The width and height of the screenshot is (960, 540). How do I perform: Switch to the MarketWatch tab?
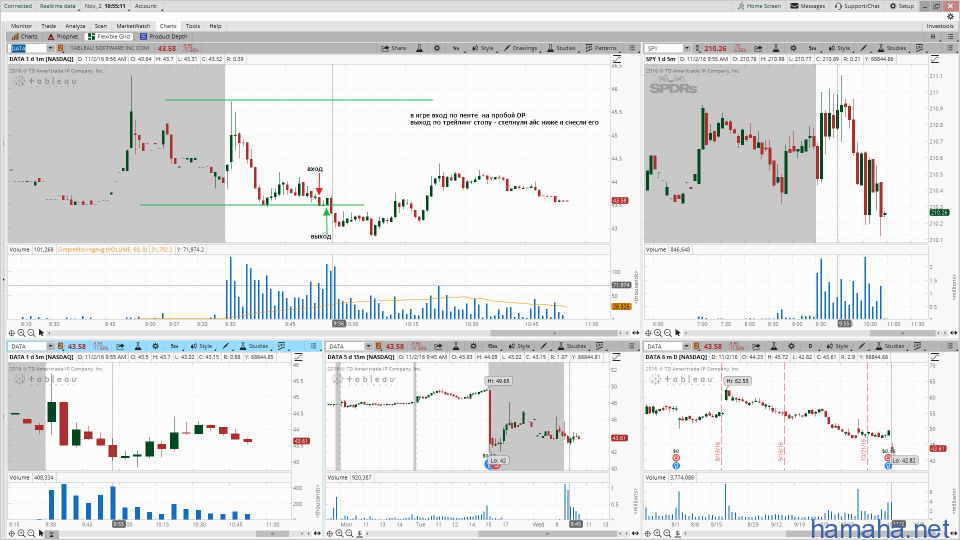[x=133, y=26]
